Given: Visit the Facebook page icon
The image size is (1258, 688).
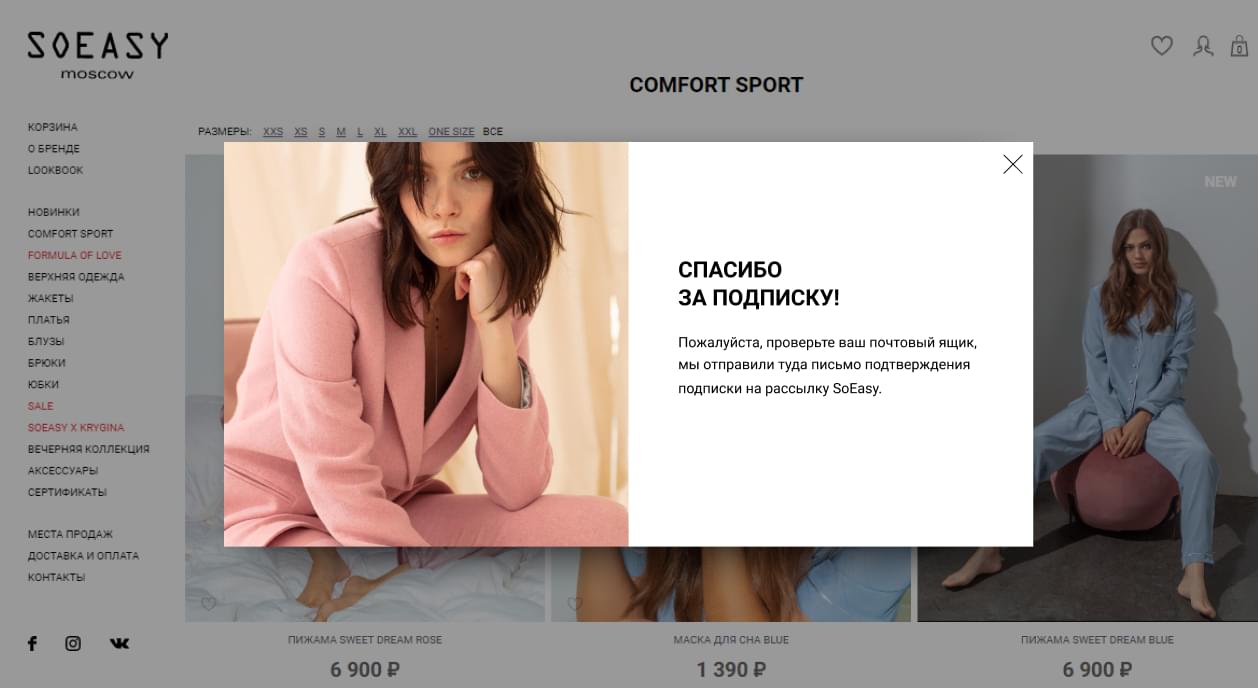Looking at the screenshot, I should (x=32, y=644).
